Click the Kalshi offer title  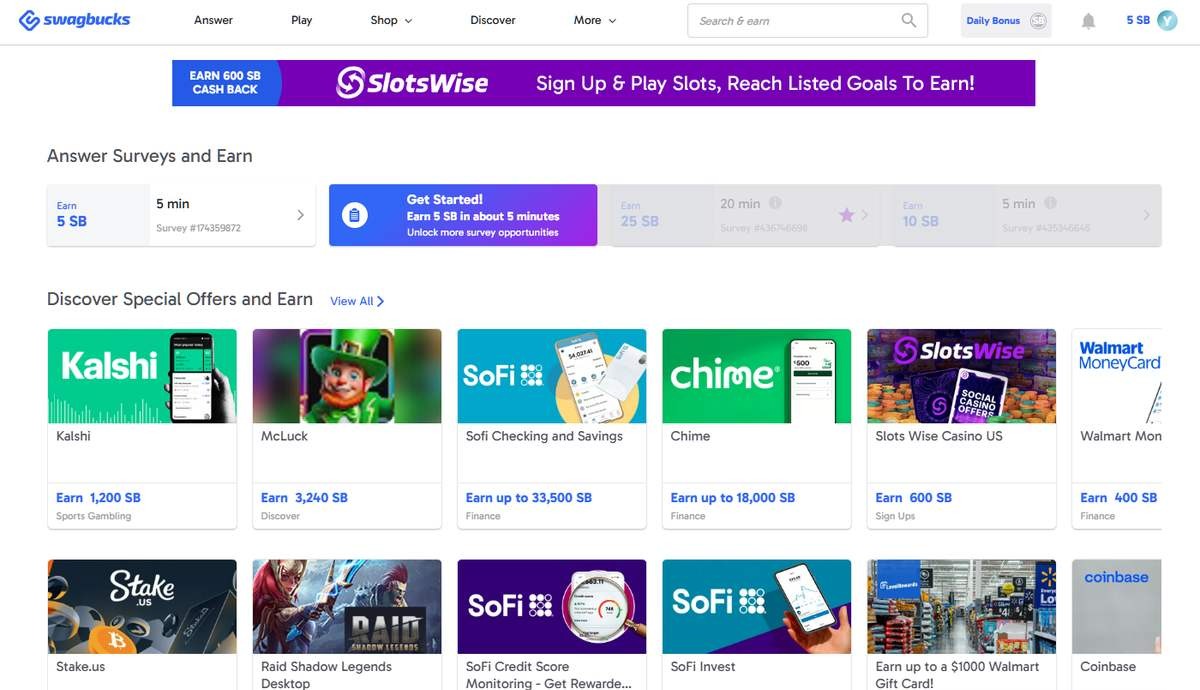click(x=73, y=436)
